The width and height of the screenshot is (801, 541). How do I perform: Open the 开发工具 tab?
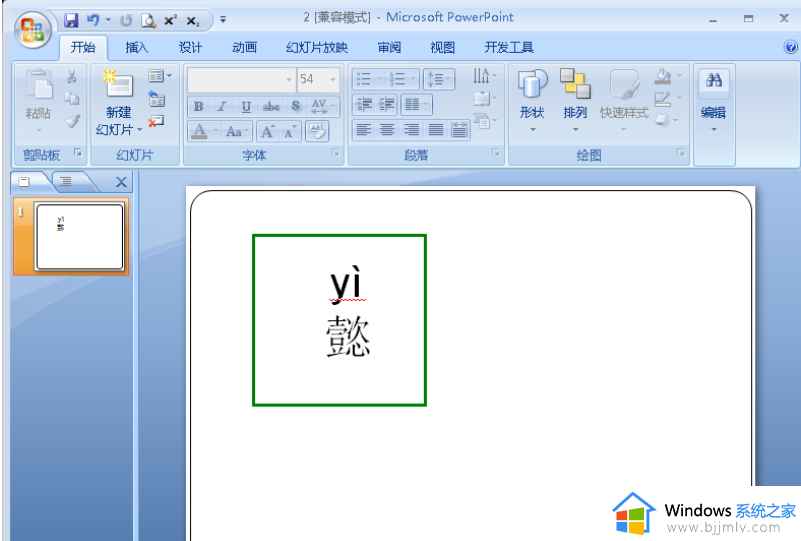tap(509, 48)
